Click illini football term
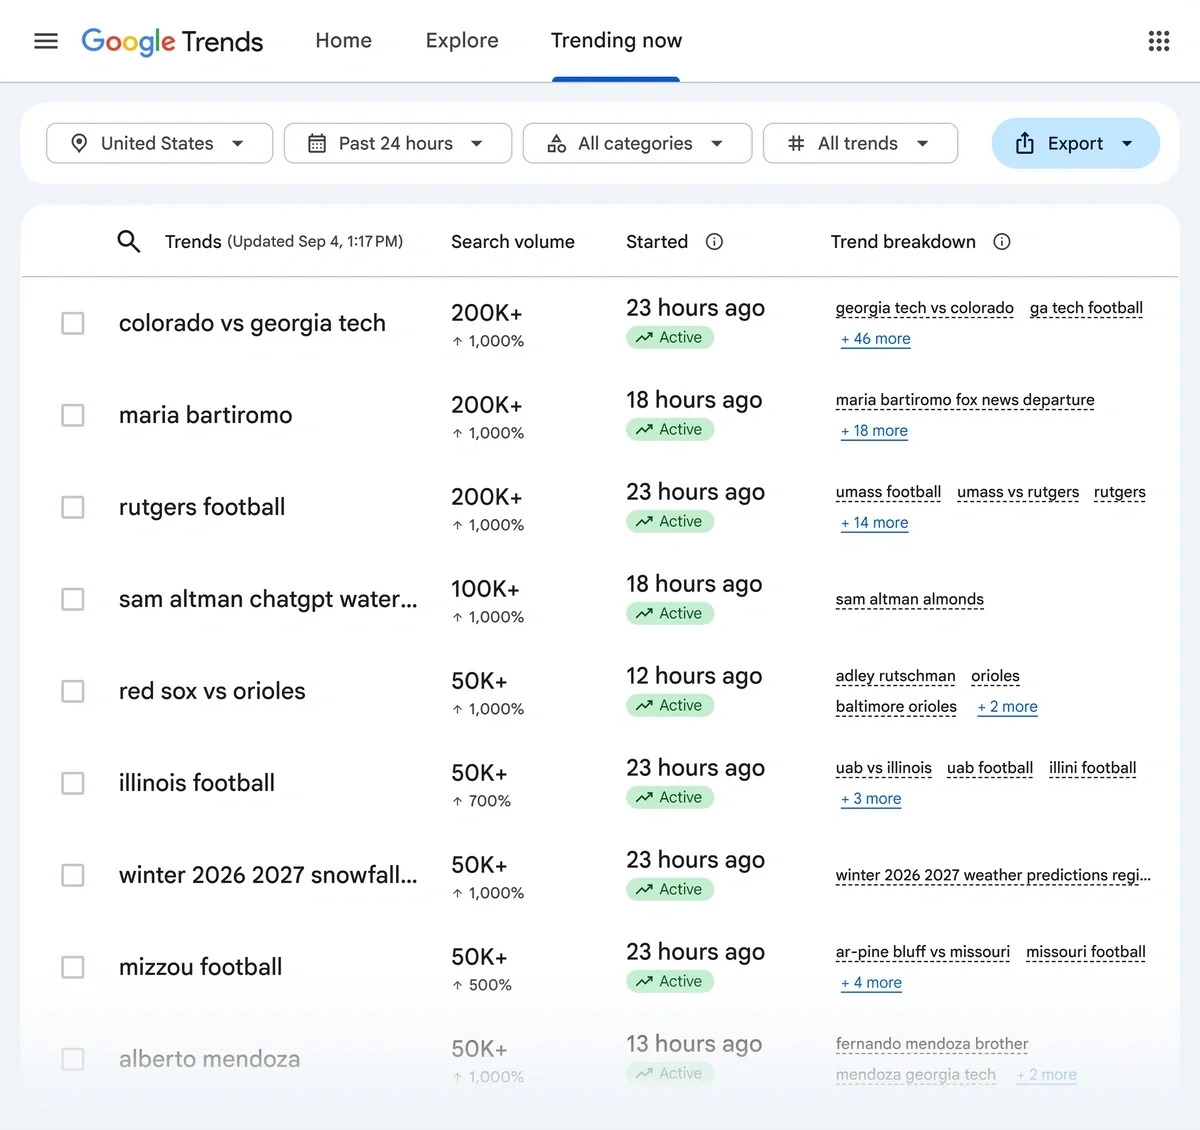 pyautogui.click(x=1093, y=768)
